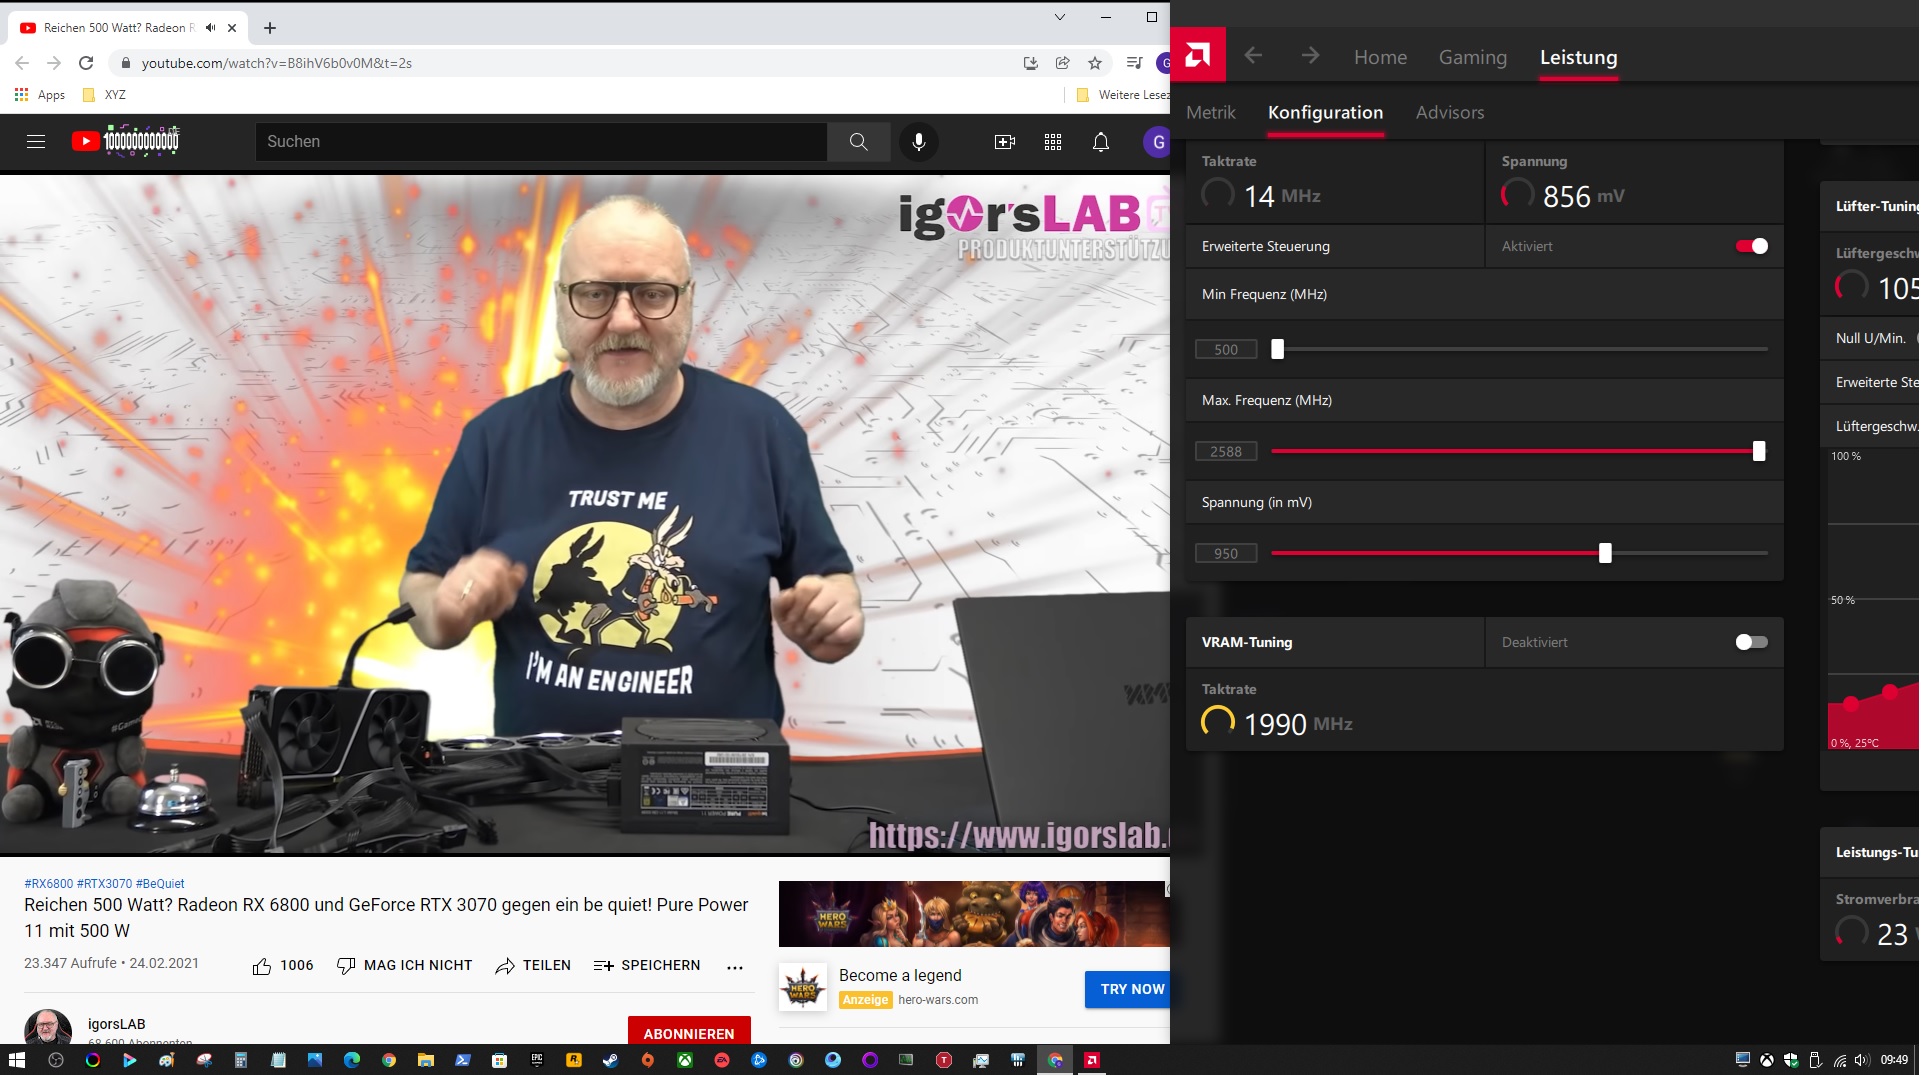
Task: Click the #RTX3070 hashtag link
Action: (104, 883)
